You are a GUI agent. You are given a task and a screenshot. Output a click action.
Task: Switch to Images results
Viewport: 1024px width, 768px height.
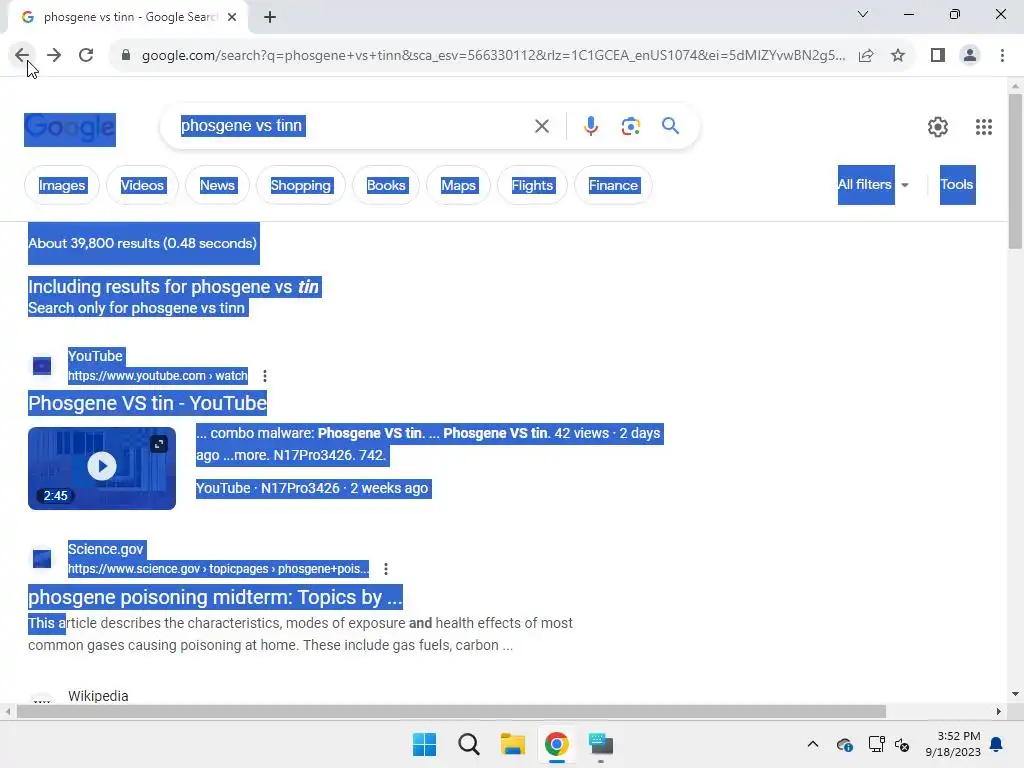coord(62,185)
